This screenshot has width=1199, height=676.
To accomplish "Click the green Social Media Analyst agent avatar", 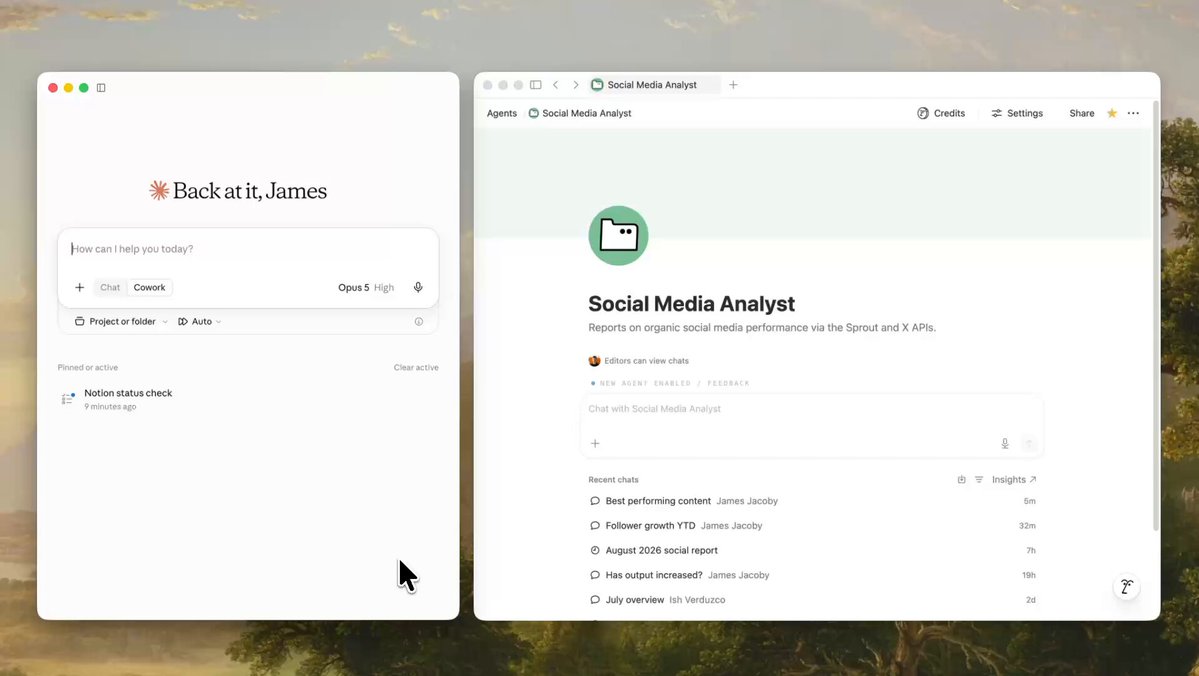I will 618,236.
